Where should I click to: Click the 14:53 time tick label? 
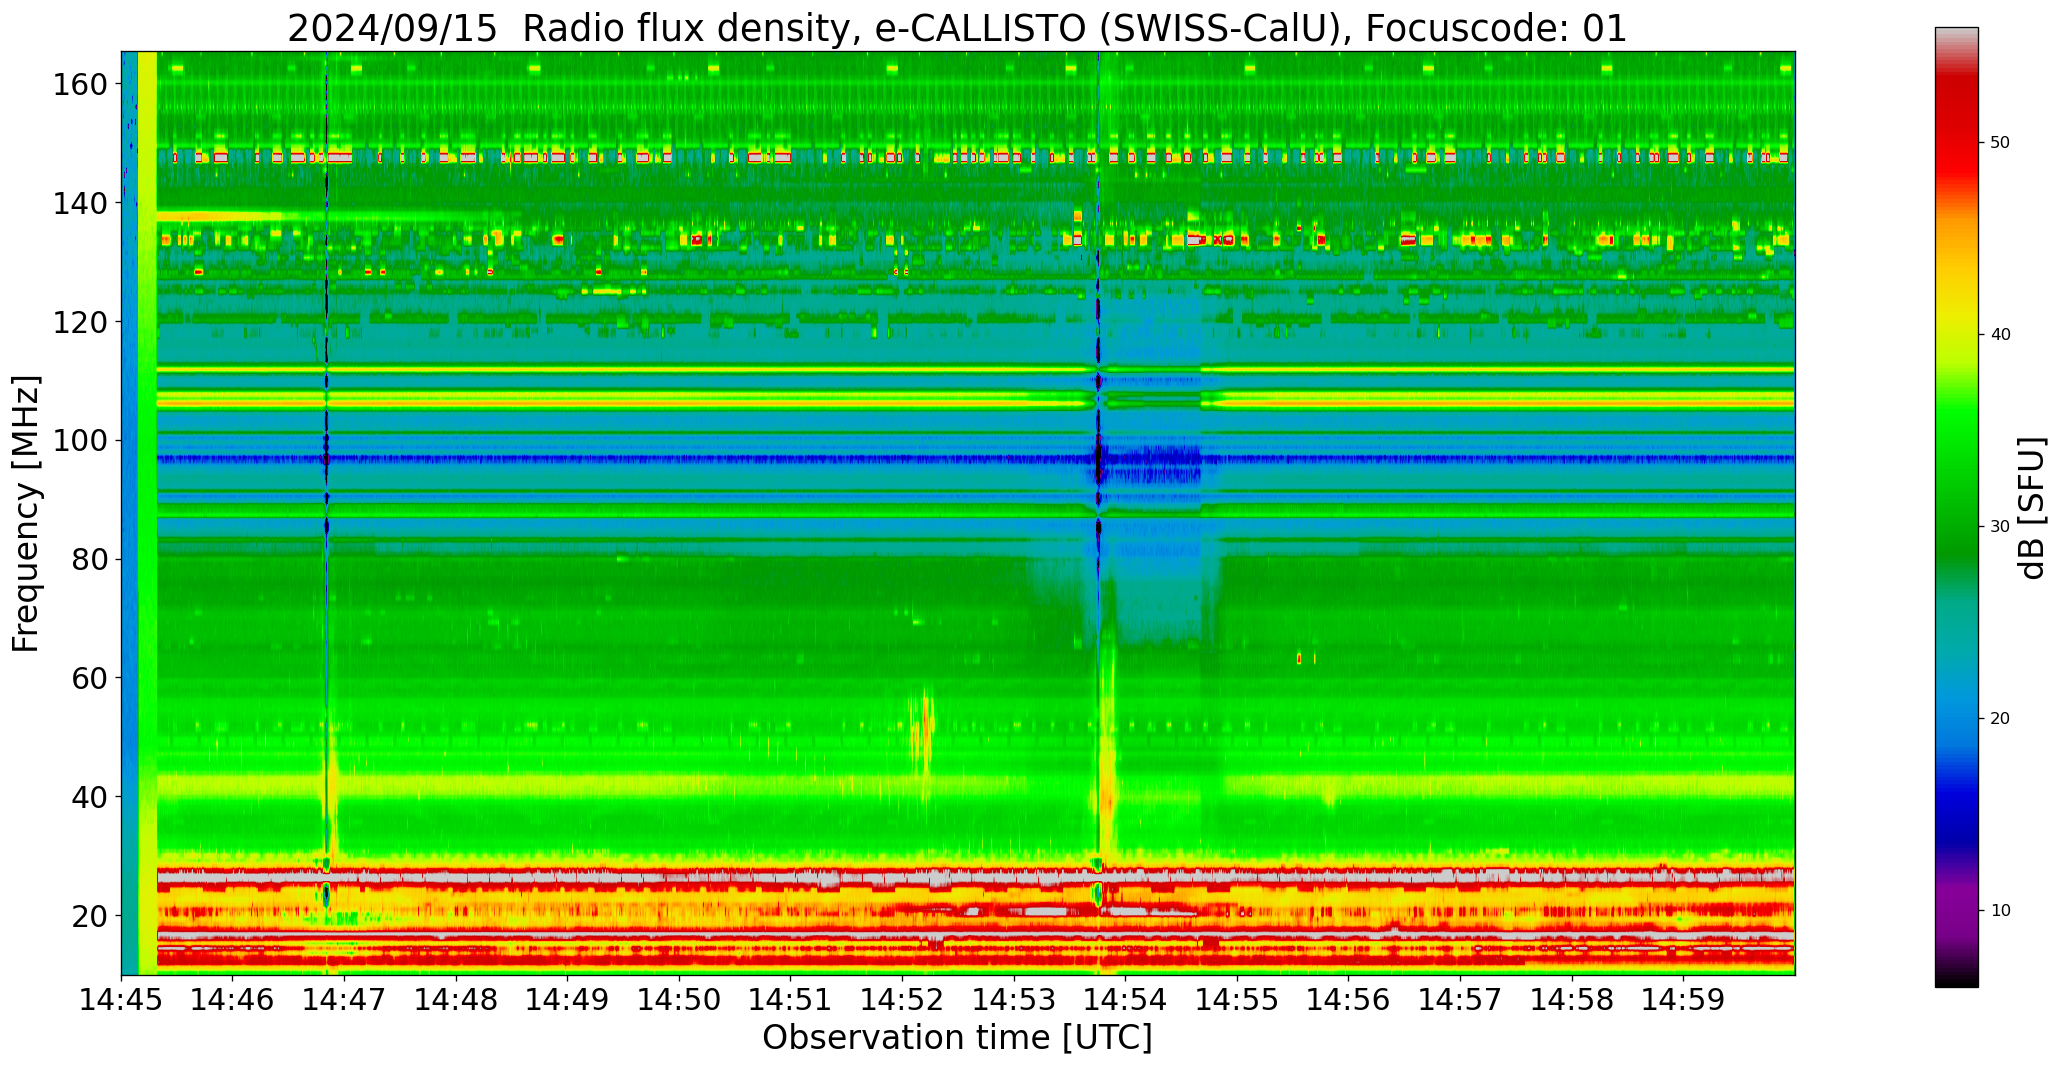[1014, 999]
